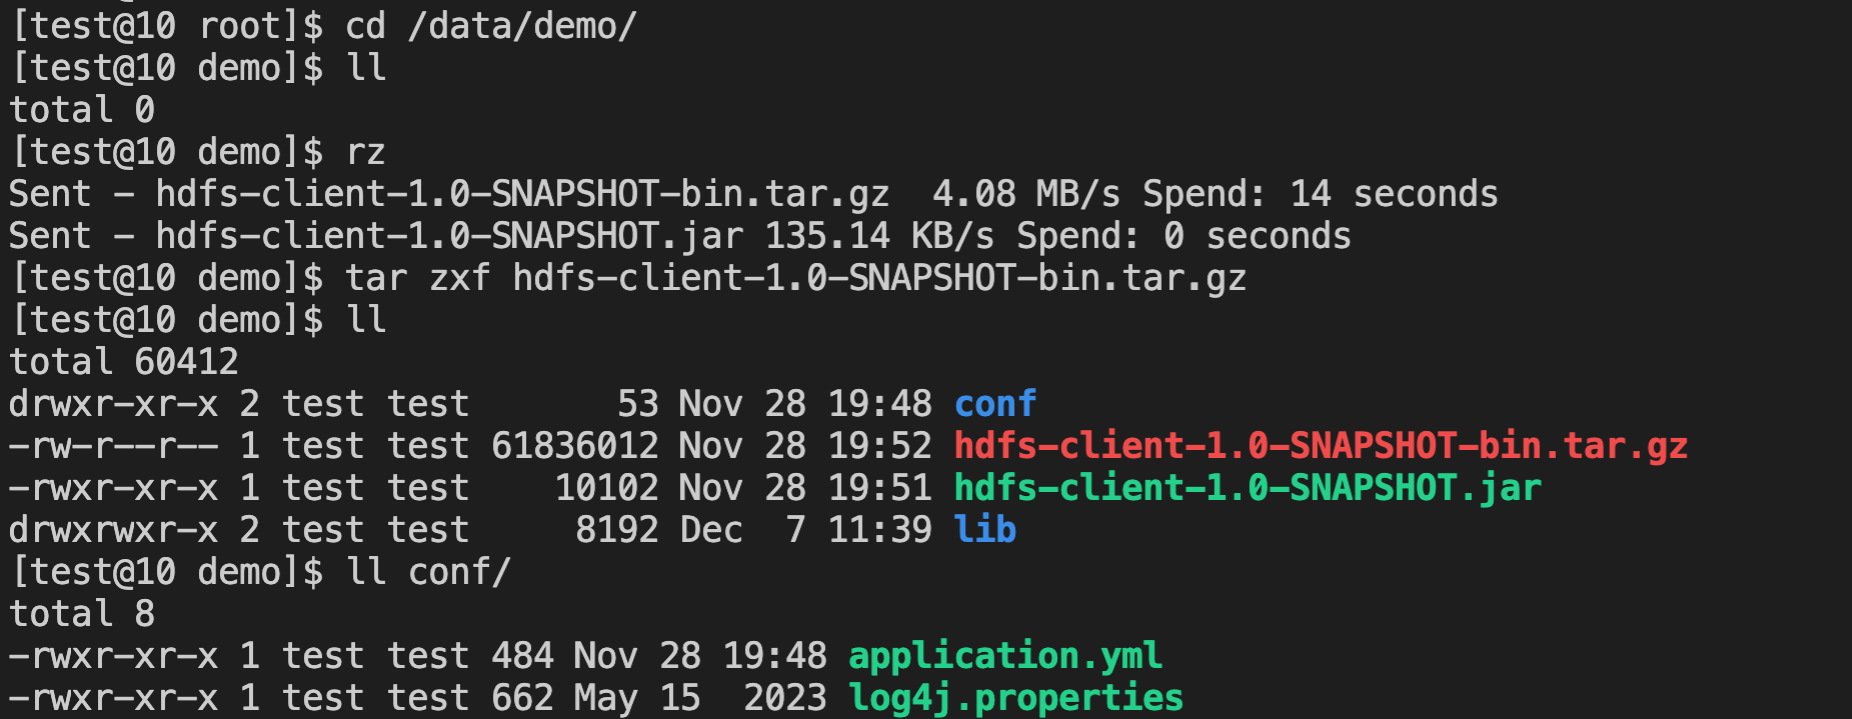1852x719 pixels.
Task: Click the 'Spend: 14 seconds' text
Action: tap(1320, 194)
